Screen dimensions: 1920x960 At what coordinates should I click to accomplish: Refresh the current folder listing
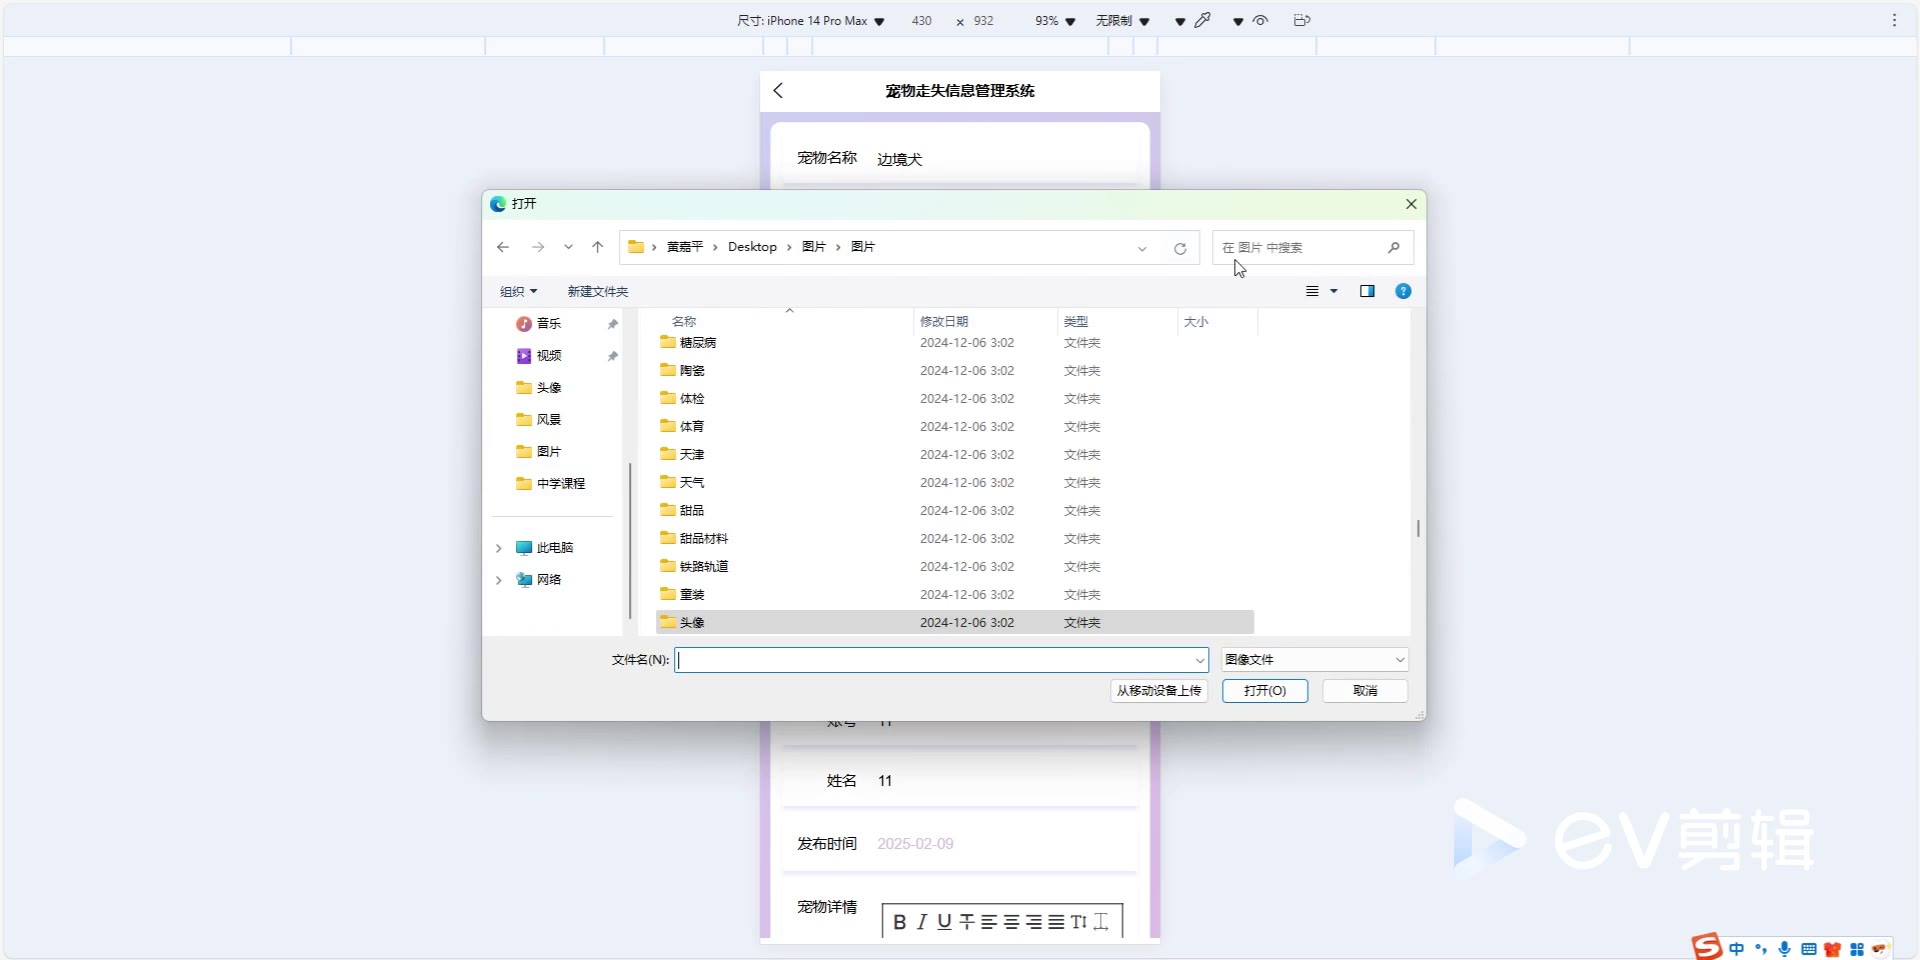point(1180,248)
